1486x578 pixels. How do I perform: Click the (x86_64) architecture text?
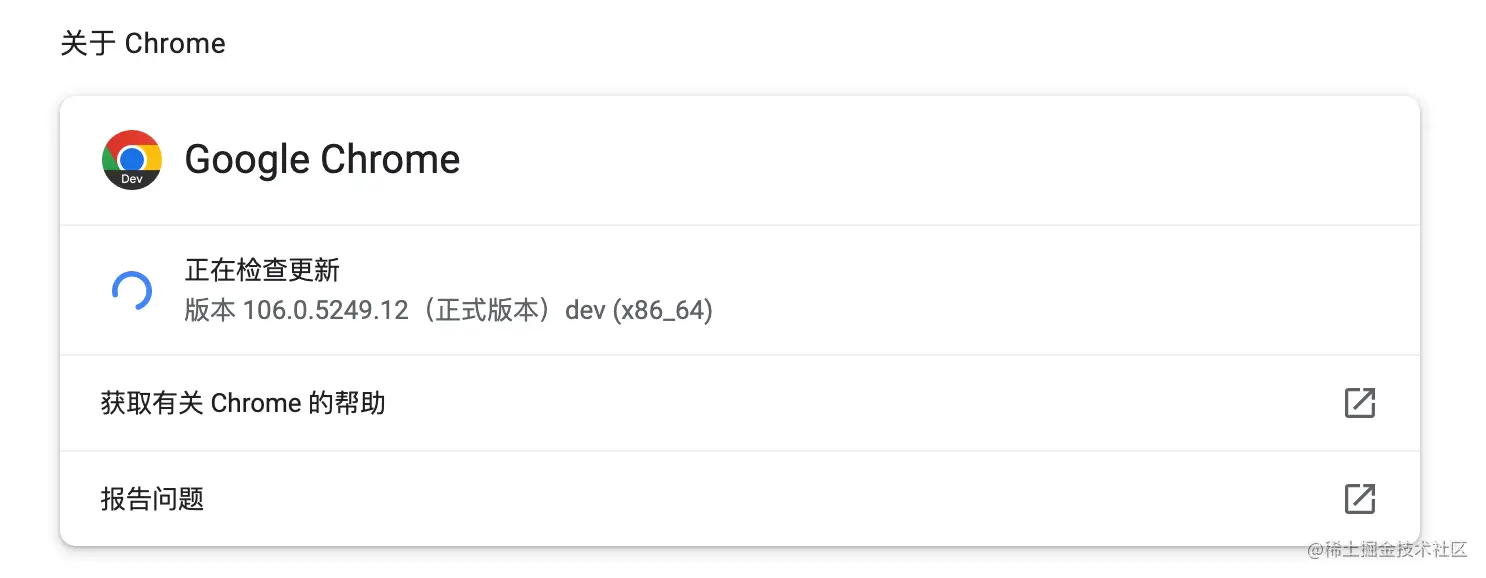662,311
